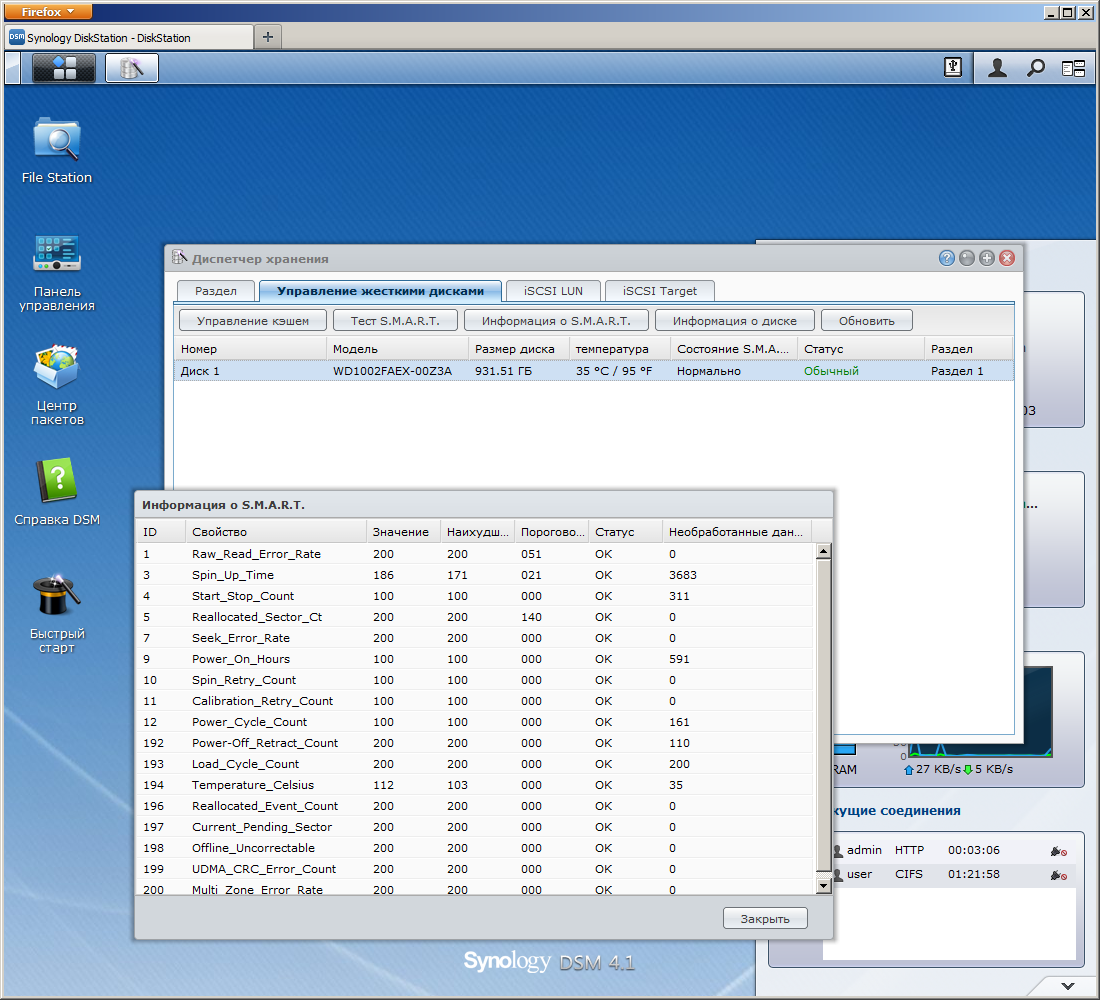Select the Load_Cycle_Count row

(x=474, y=764)
